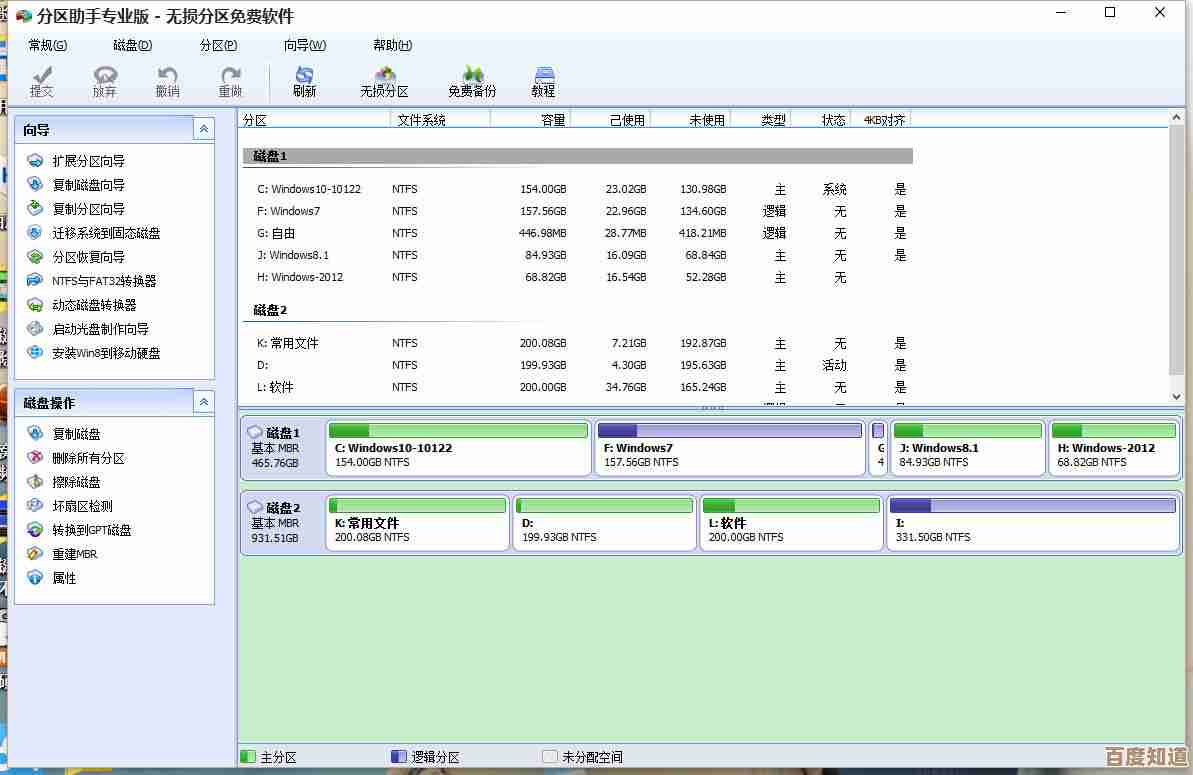Launch 迁移系统到固态磁盘 wizard
1193x775 pixels.
tap(105, 233)
